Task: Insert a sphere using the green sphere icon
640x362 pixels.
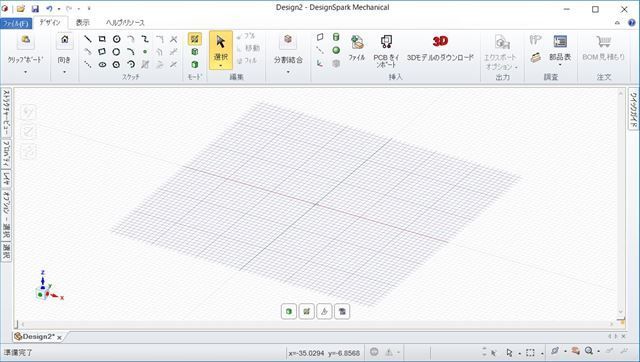Action: click(336, 50)
